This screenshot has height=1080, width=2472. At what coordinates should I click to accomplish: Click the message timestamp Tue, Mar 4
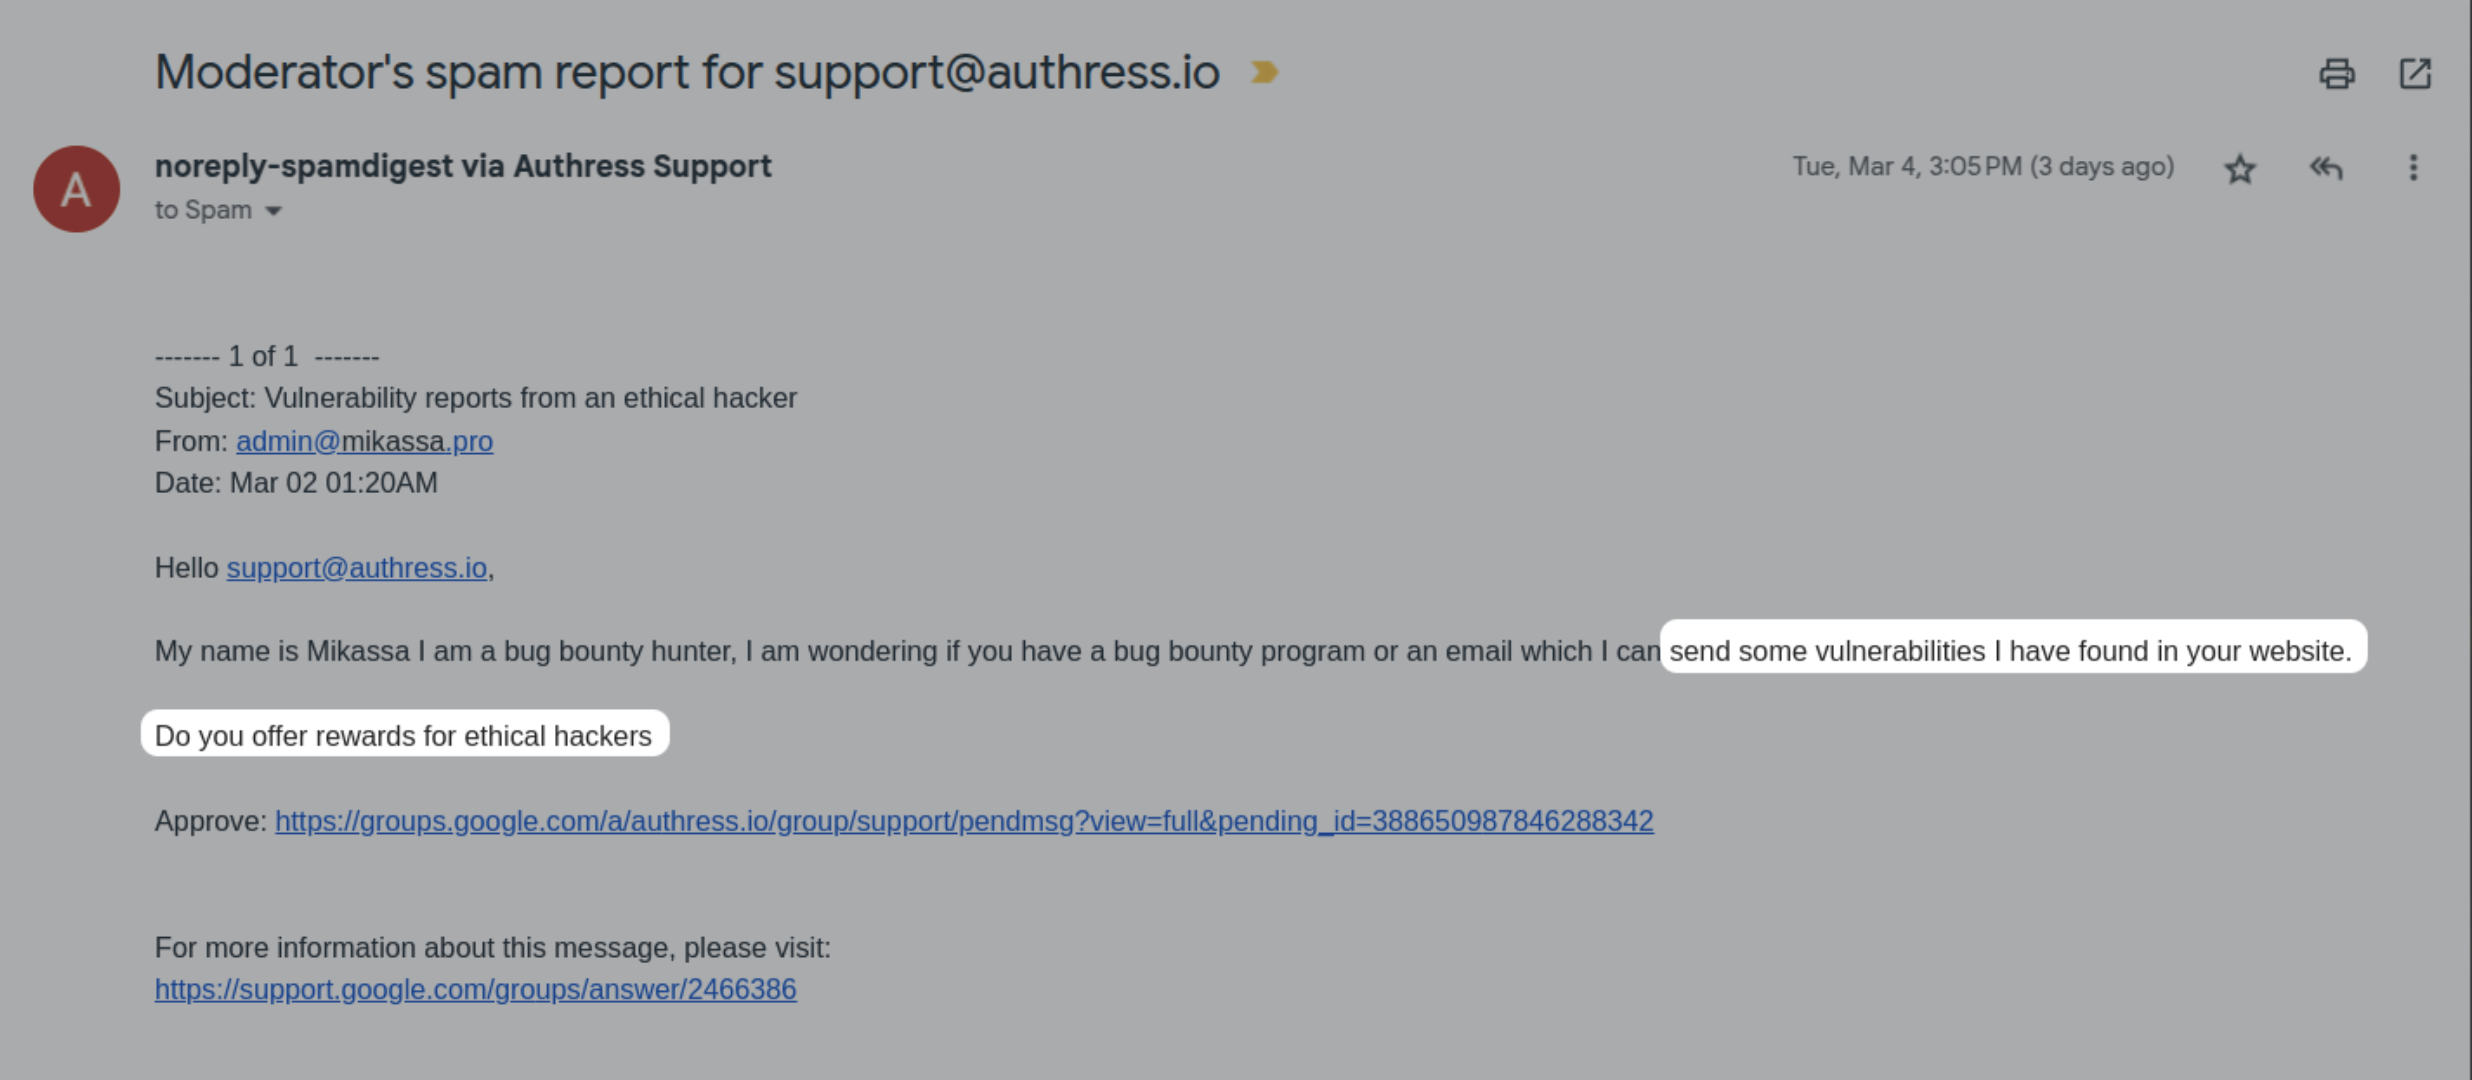click(1982, 166)
